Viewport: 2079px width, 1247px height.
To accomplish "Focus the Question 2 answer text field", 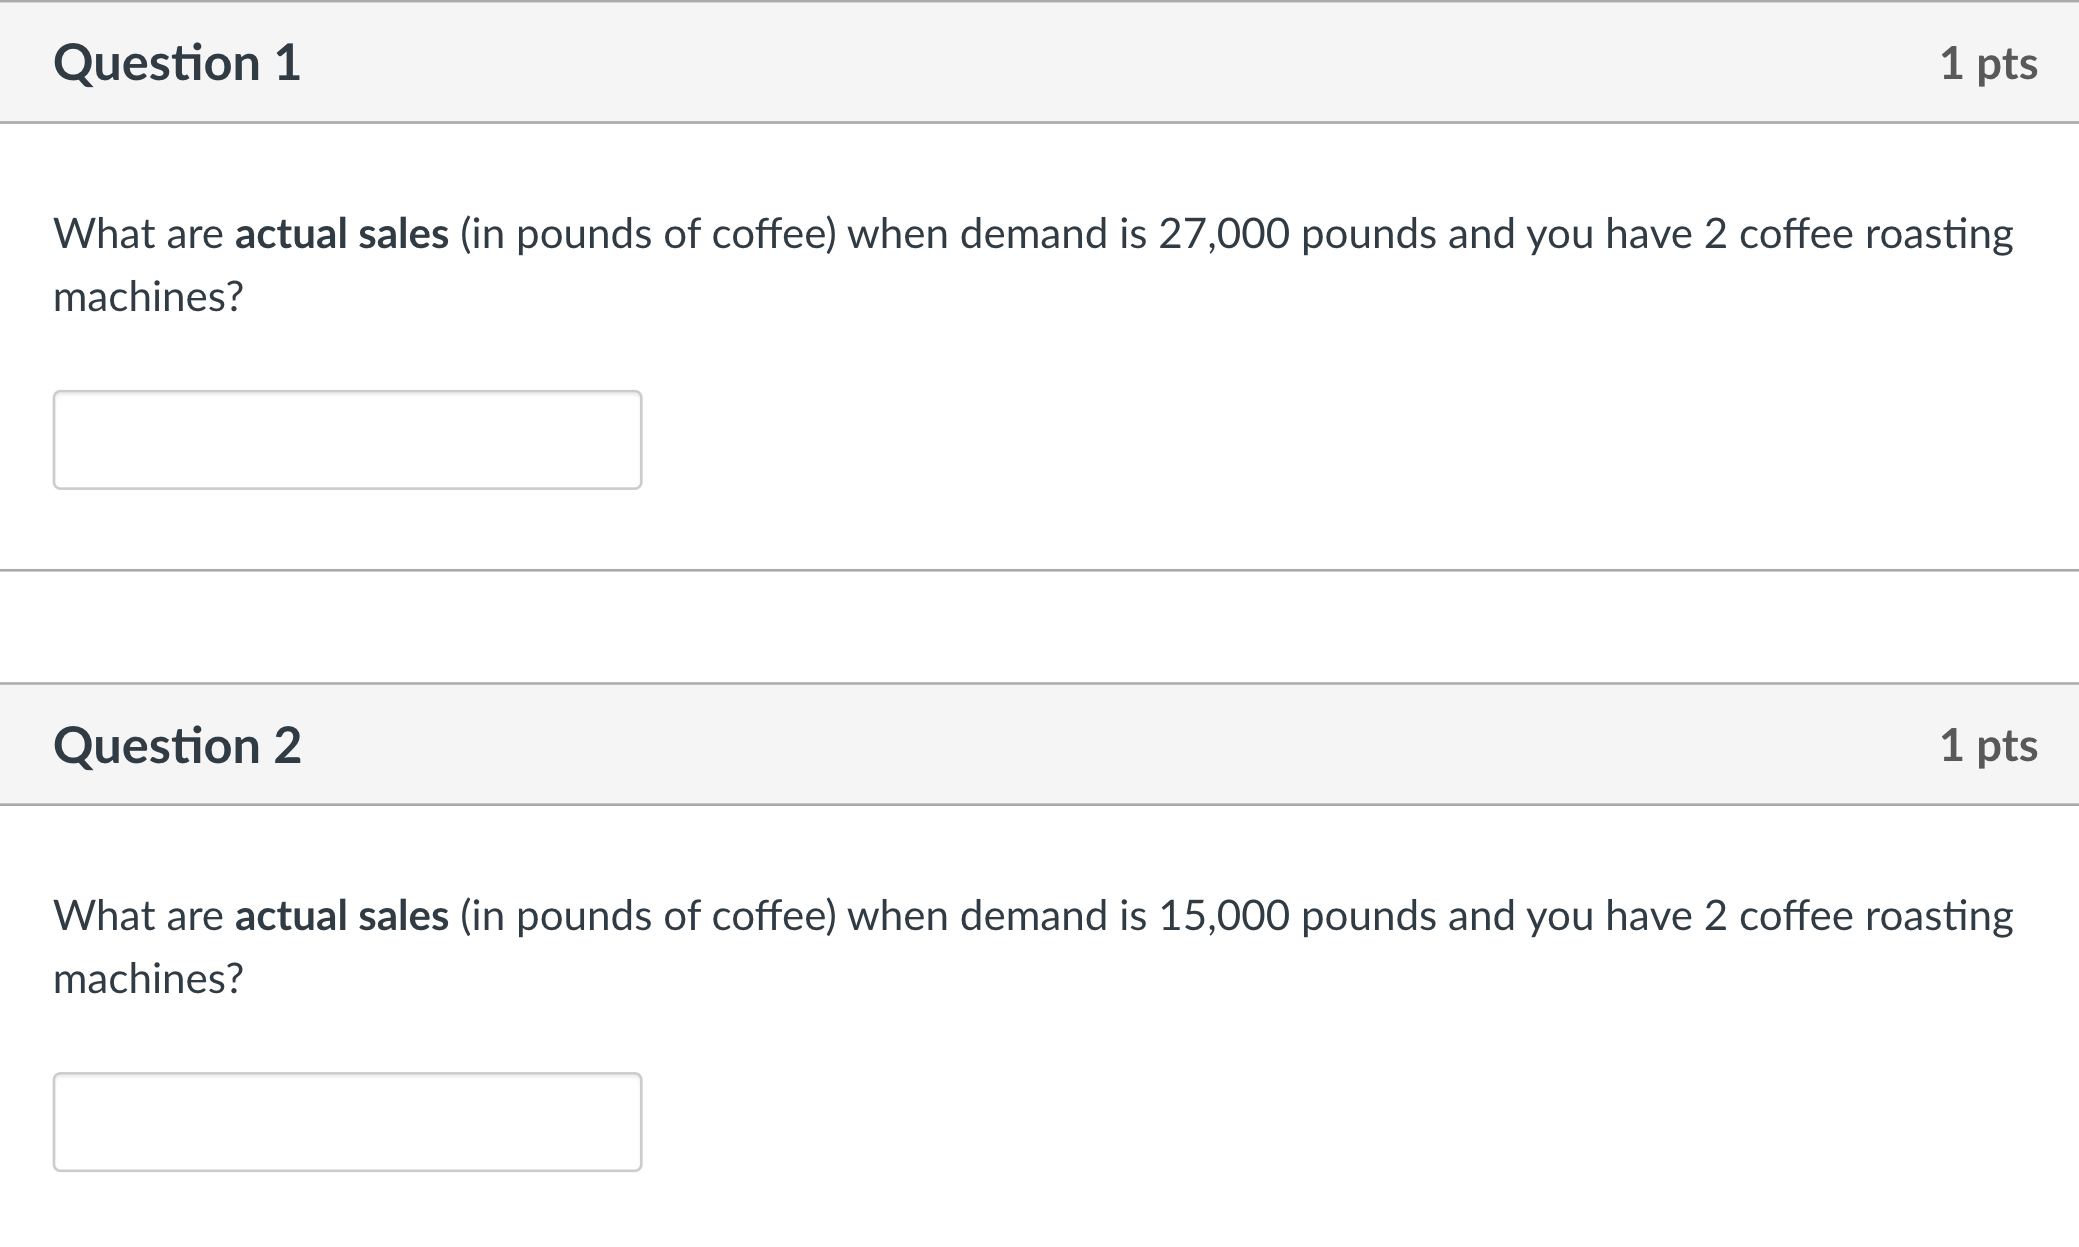I will click(347, 1122).
